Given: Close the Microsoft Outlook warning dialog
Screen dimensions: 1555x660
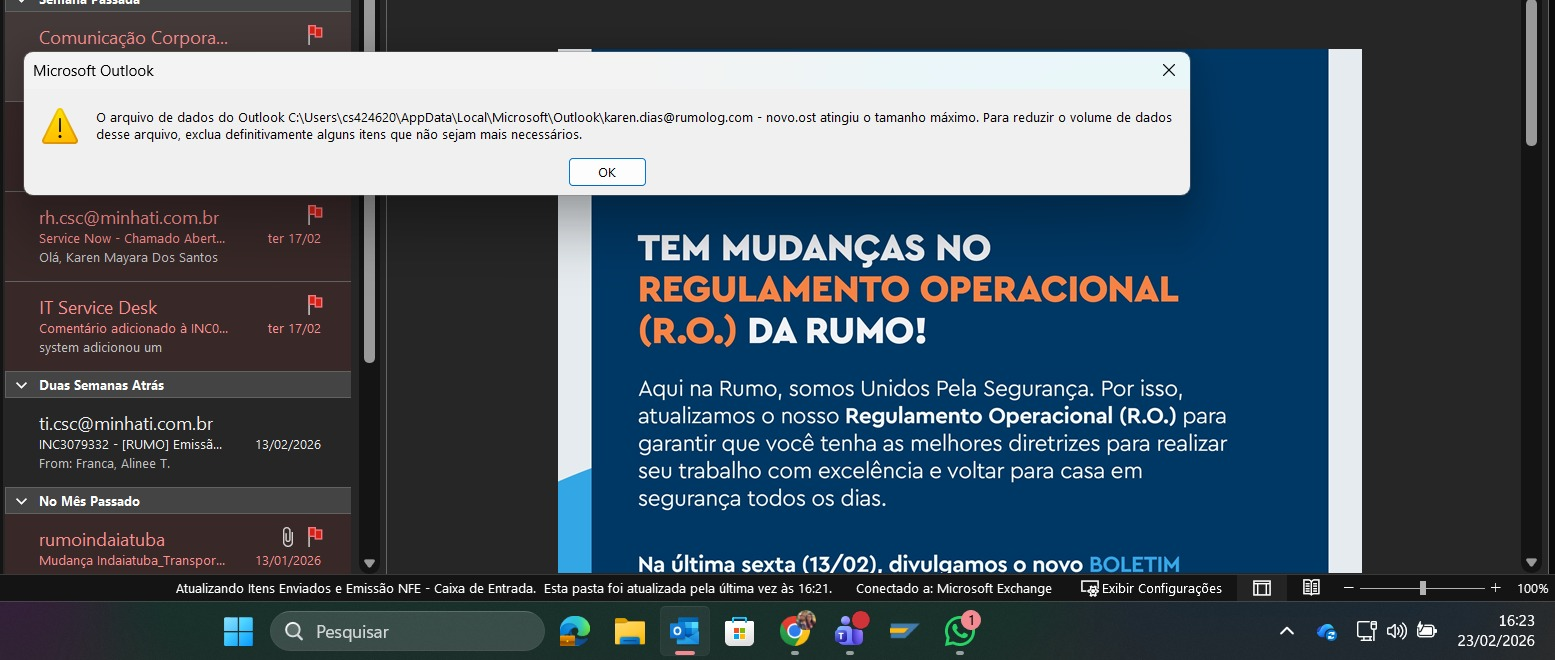Looking at the screenshot, I should click(1168, 70).
